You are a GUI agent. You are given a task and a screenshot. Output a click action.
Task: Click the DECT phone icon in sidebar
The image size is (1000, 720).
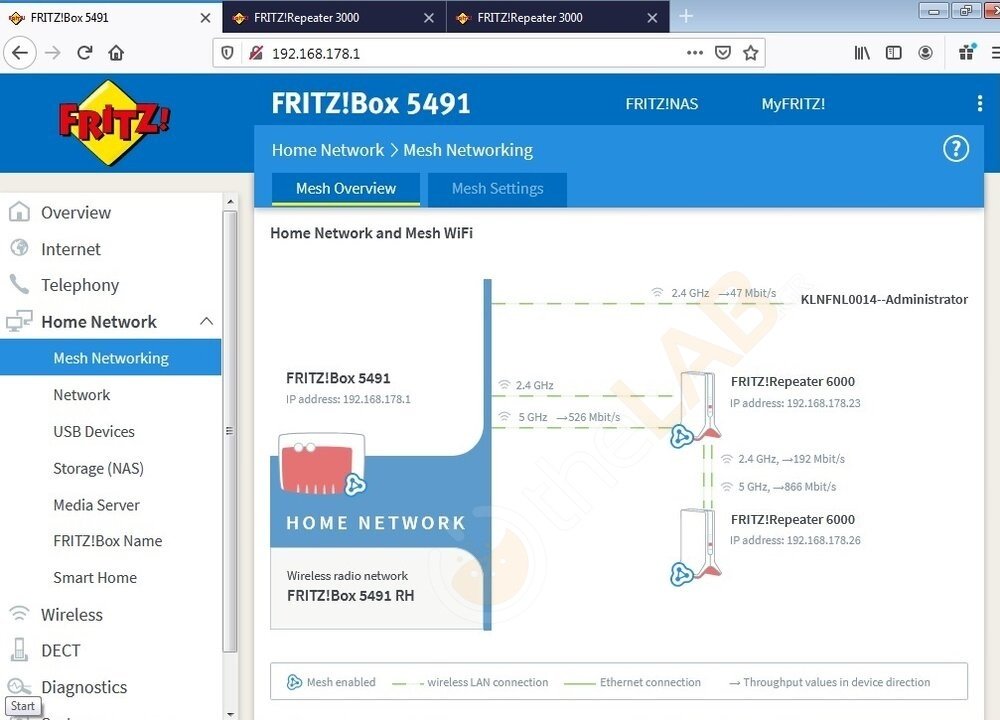(x=20, y=650)
